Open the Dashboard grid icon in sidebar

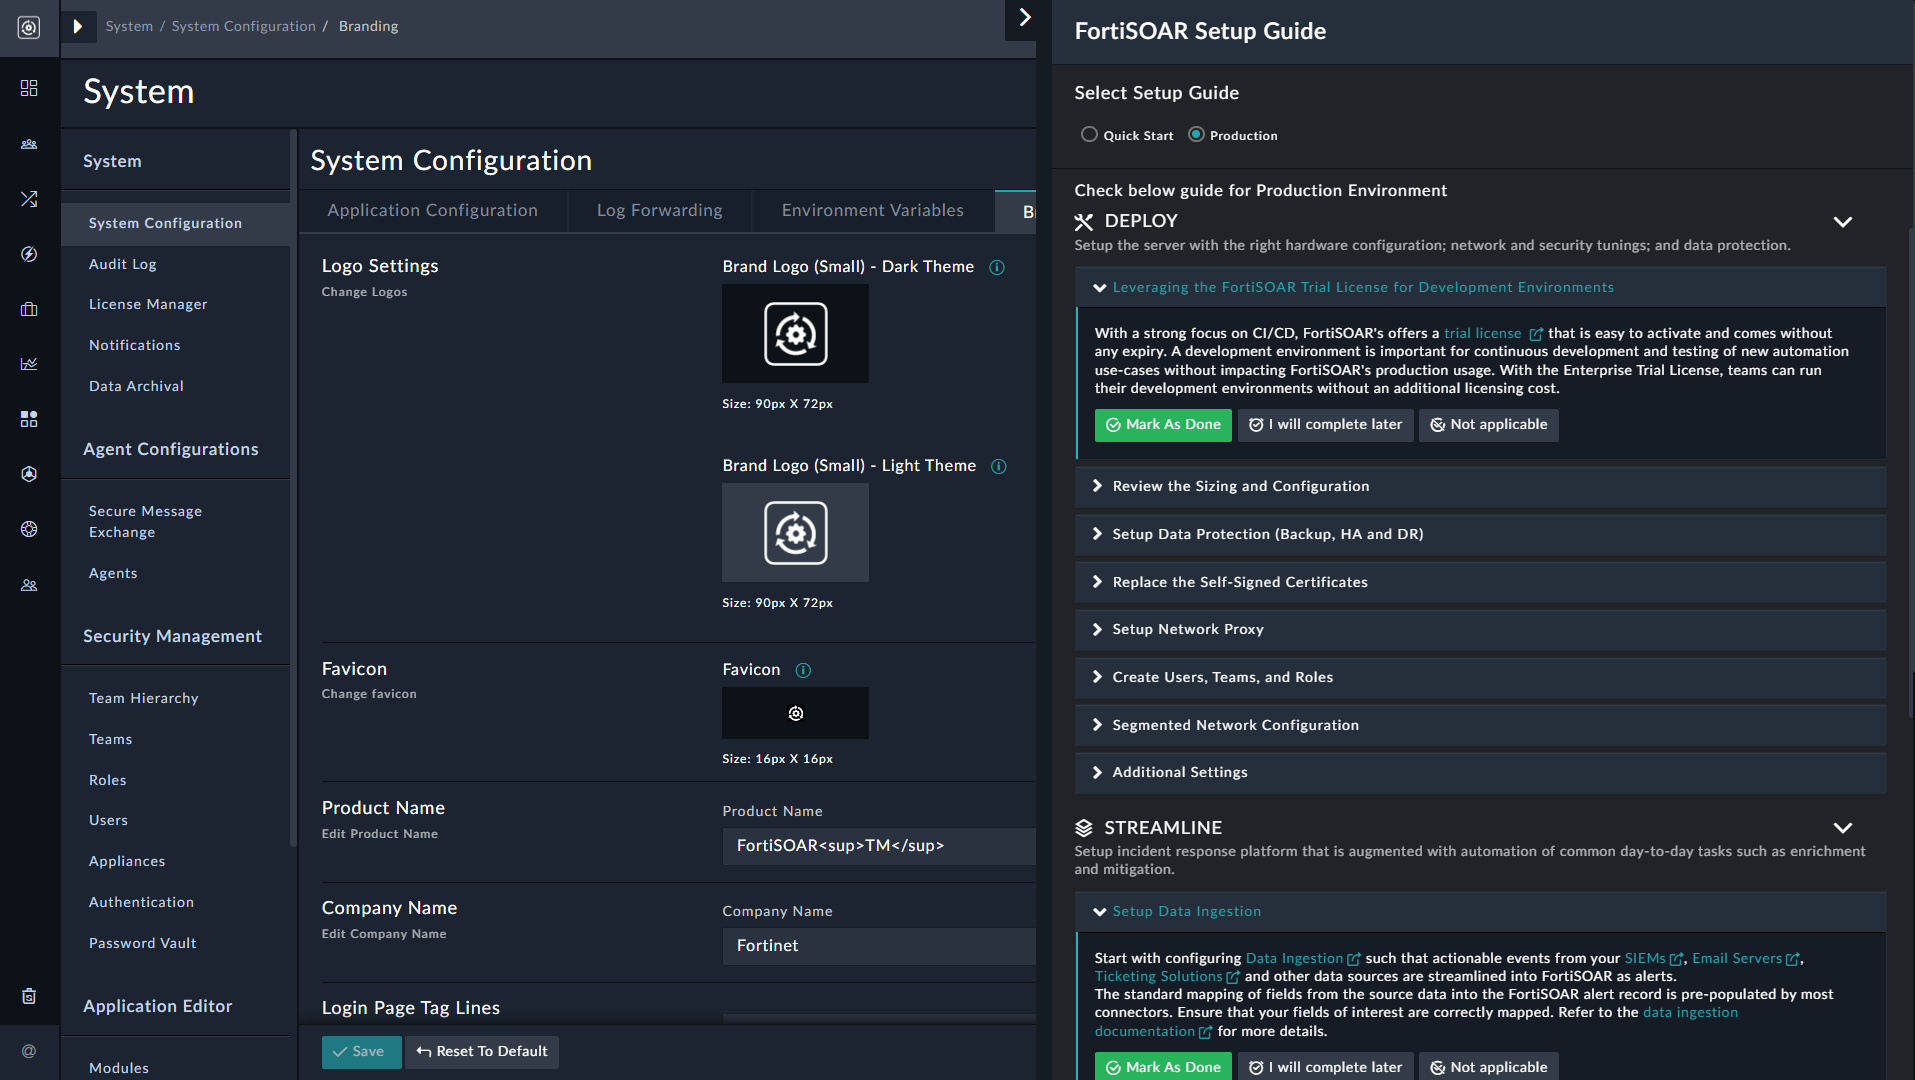pos(29,88)
